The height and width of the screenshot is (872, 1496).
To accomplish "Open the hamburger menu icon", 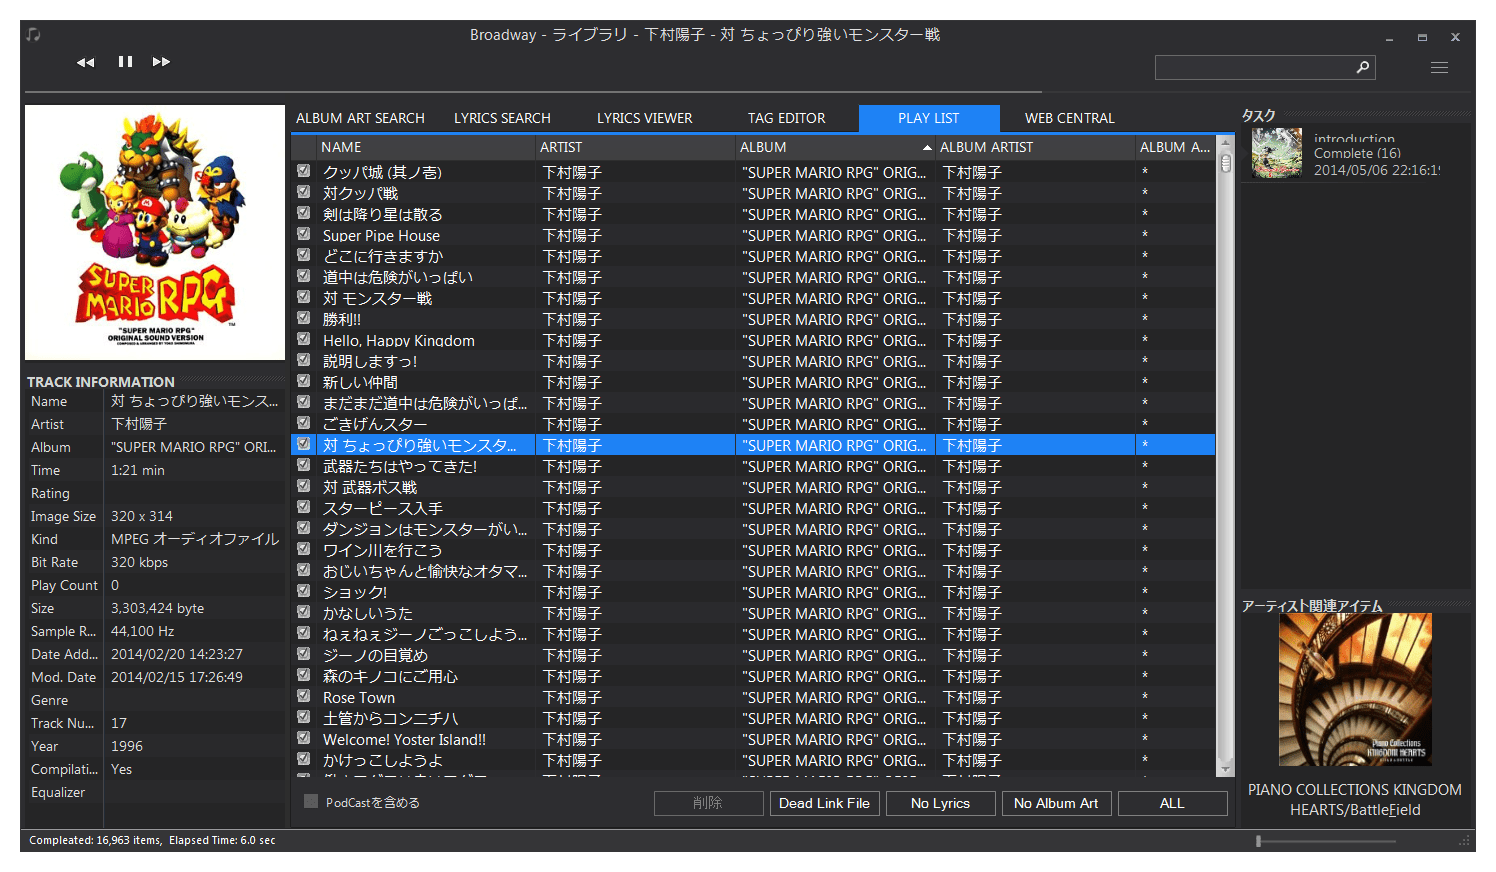I will [x=1439, y=67].
